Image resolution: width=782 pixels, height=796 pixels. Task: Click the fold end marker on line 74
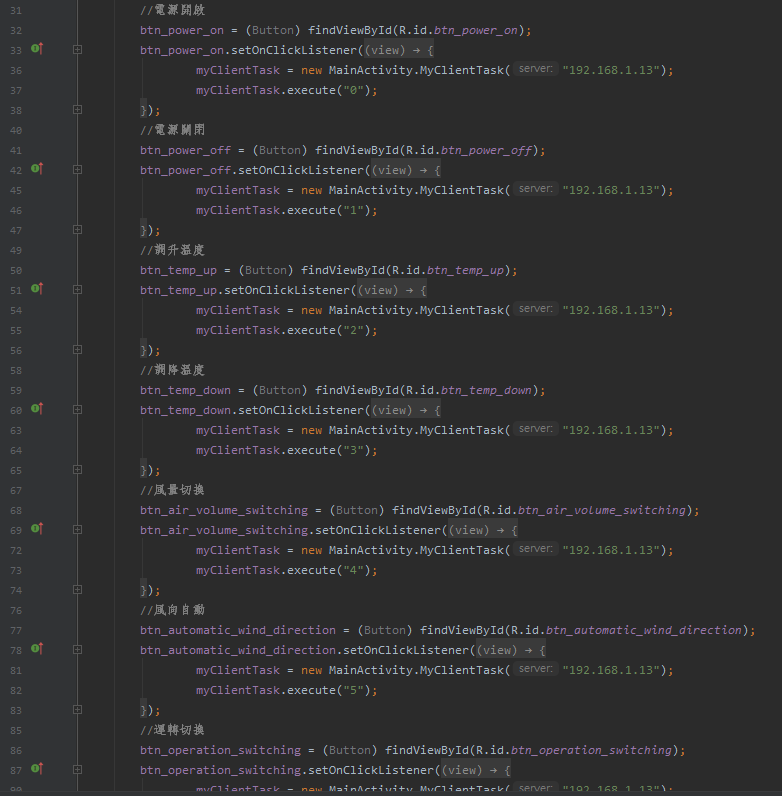coord(77,589)
